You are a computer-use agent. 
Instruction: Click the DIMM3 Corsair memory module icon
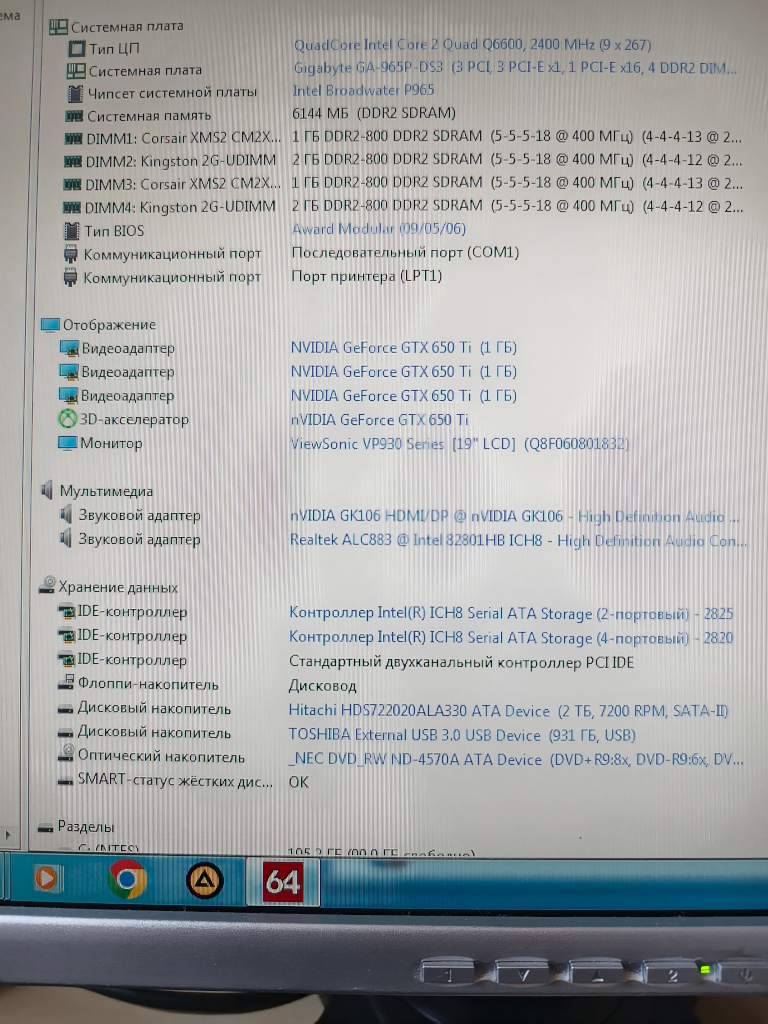[x=72, y=185]
